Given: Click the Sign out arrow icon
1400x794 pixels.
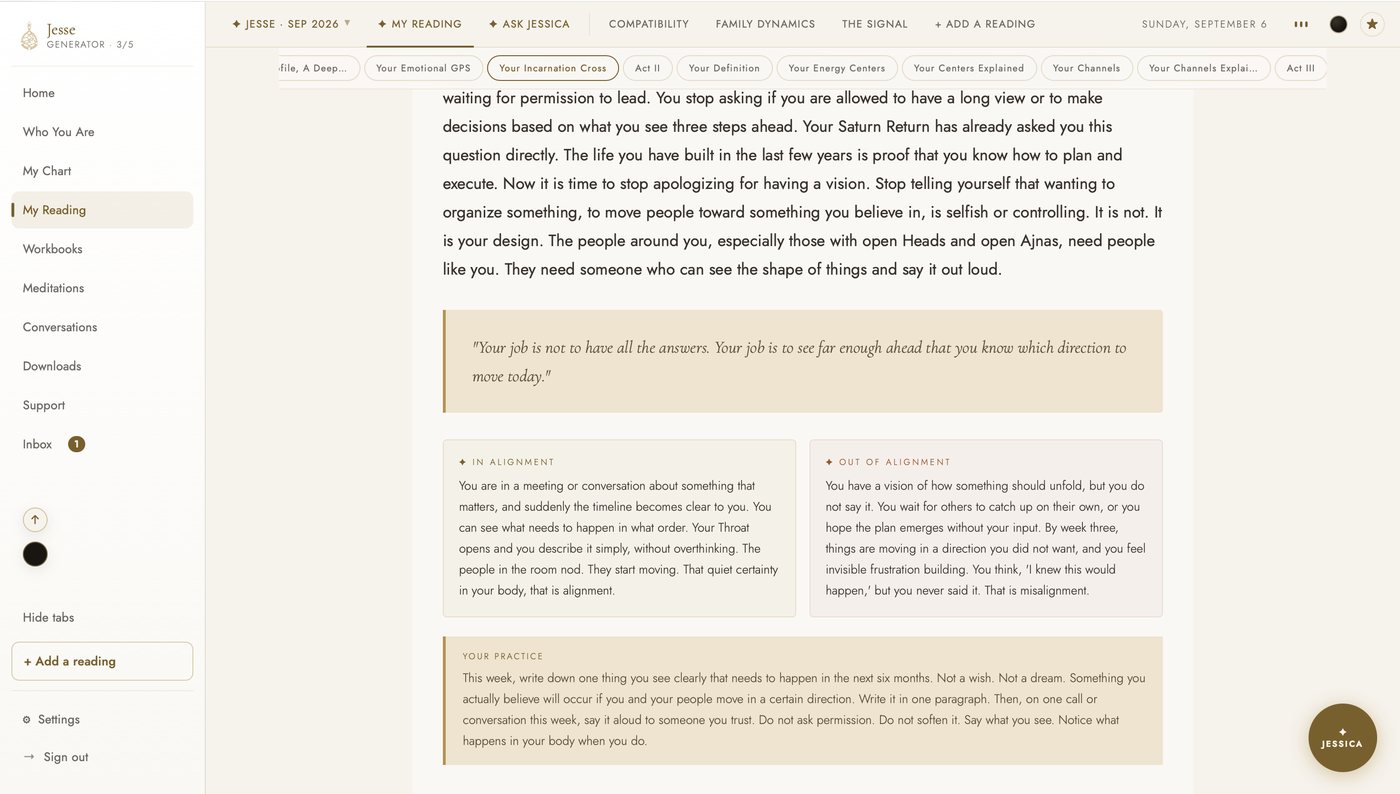Looking at the screenshot, I should pos(29,757).
